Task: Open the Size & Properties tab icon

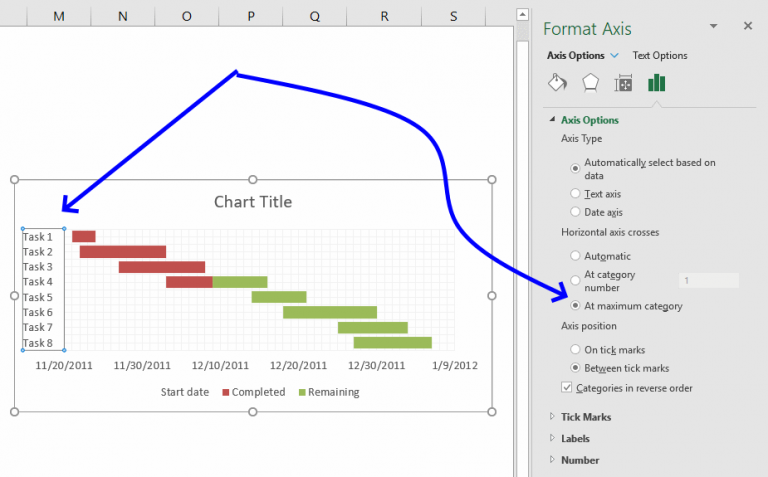Action: coord(623,83)
